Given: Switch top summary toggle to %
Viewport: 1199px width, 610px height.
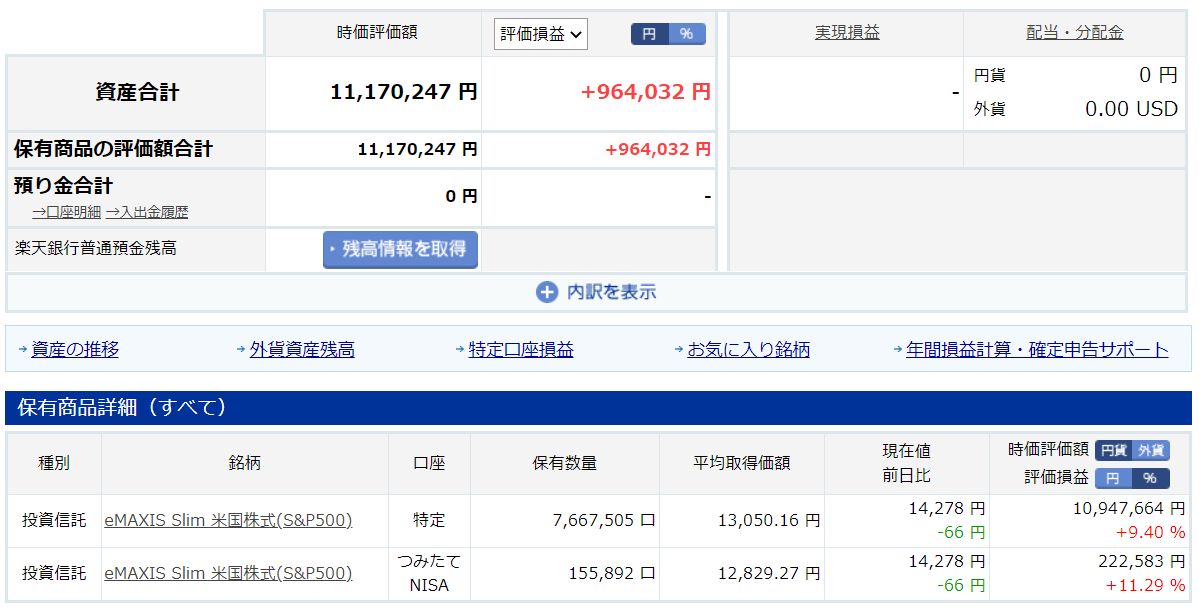Looking at the screenshot, I should [686, 34].
